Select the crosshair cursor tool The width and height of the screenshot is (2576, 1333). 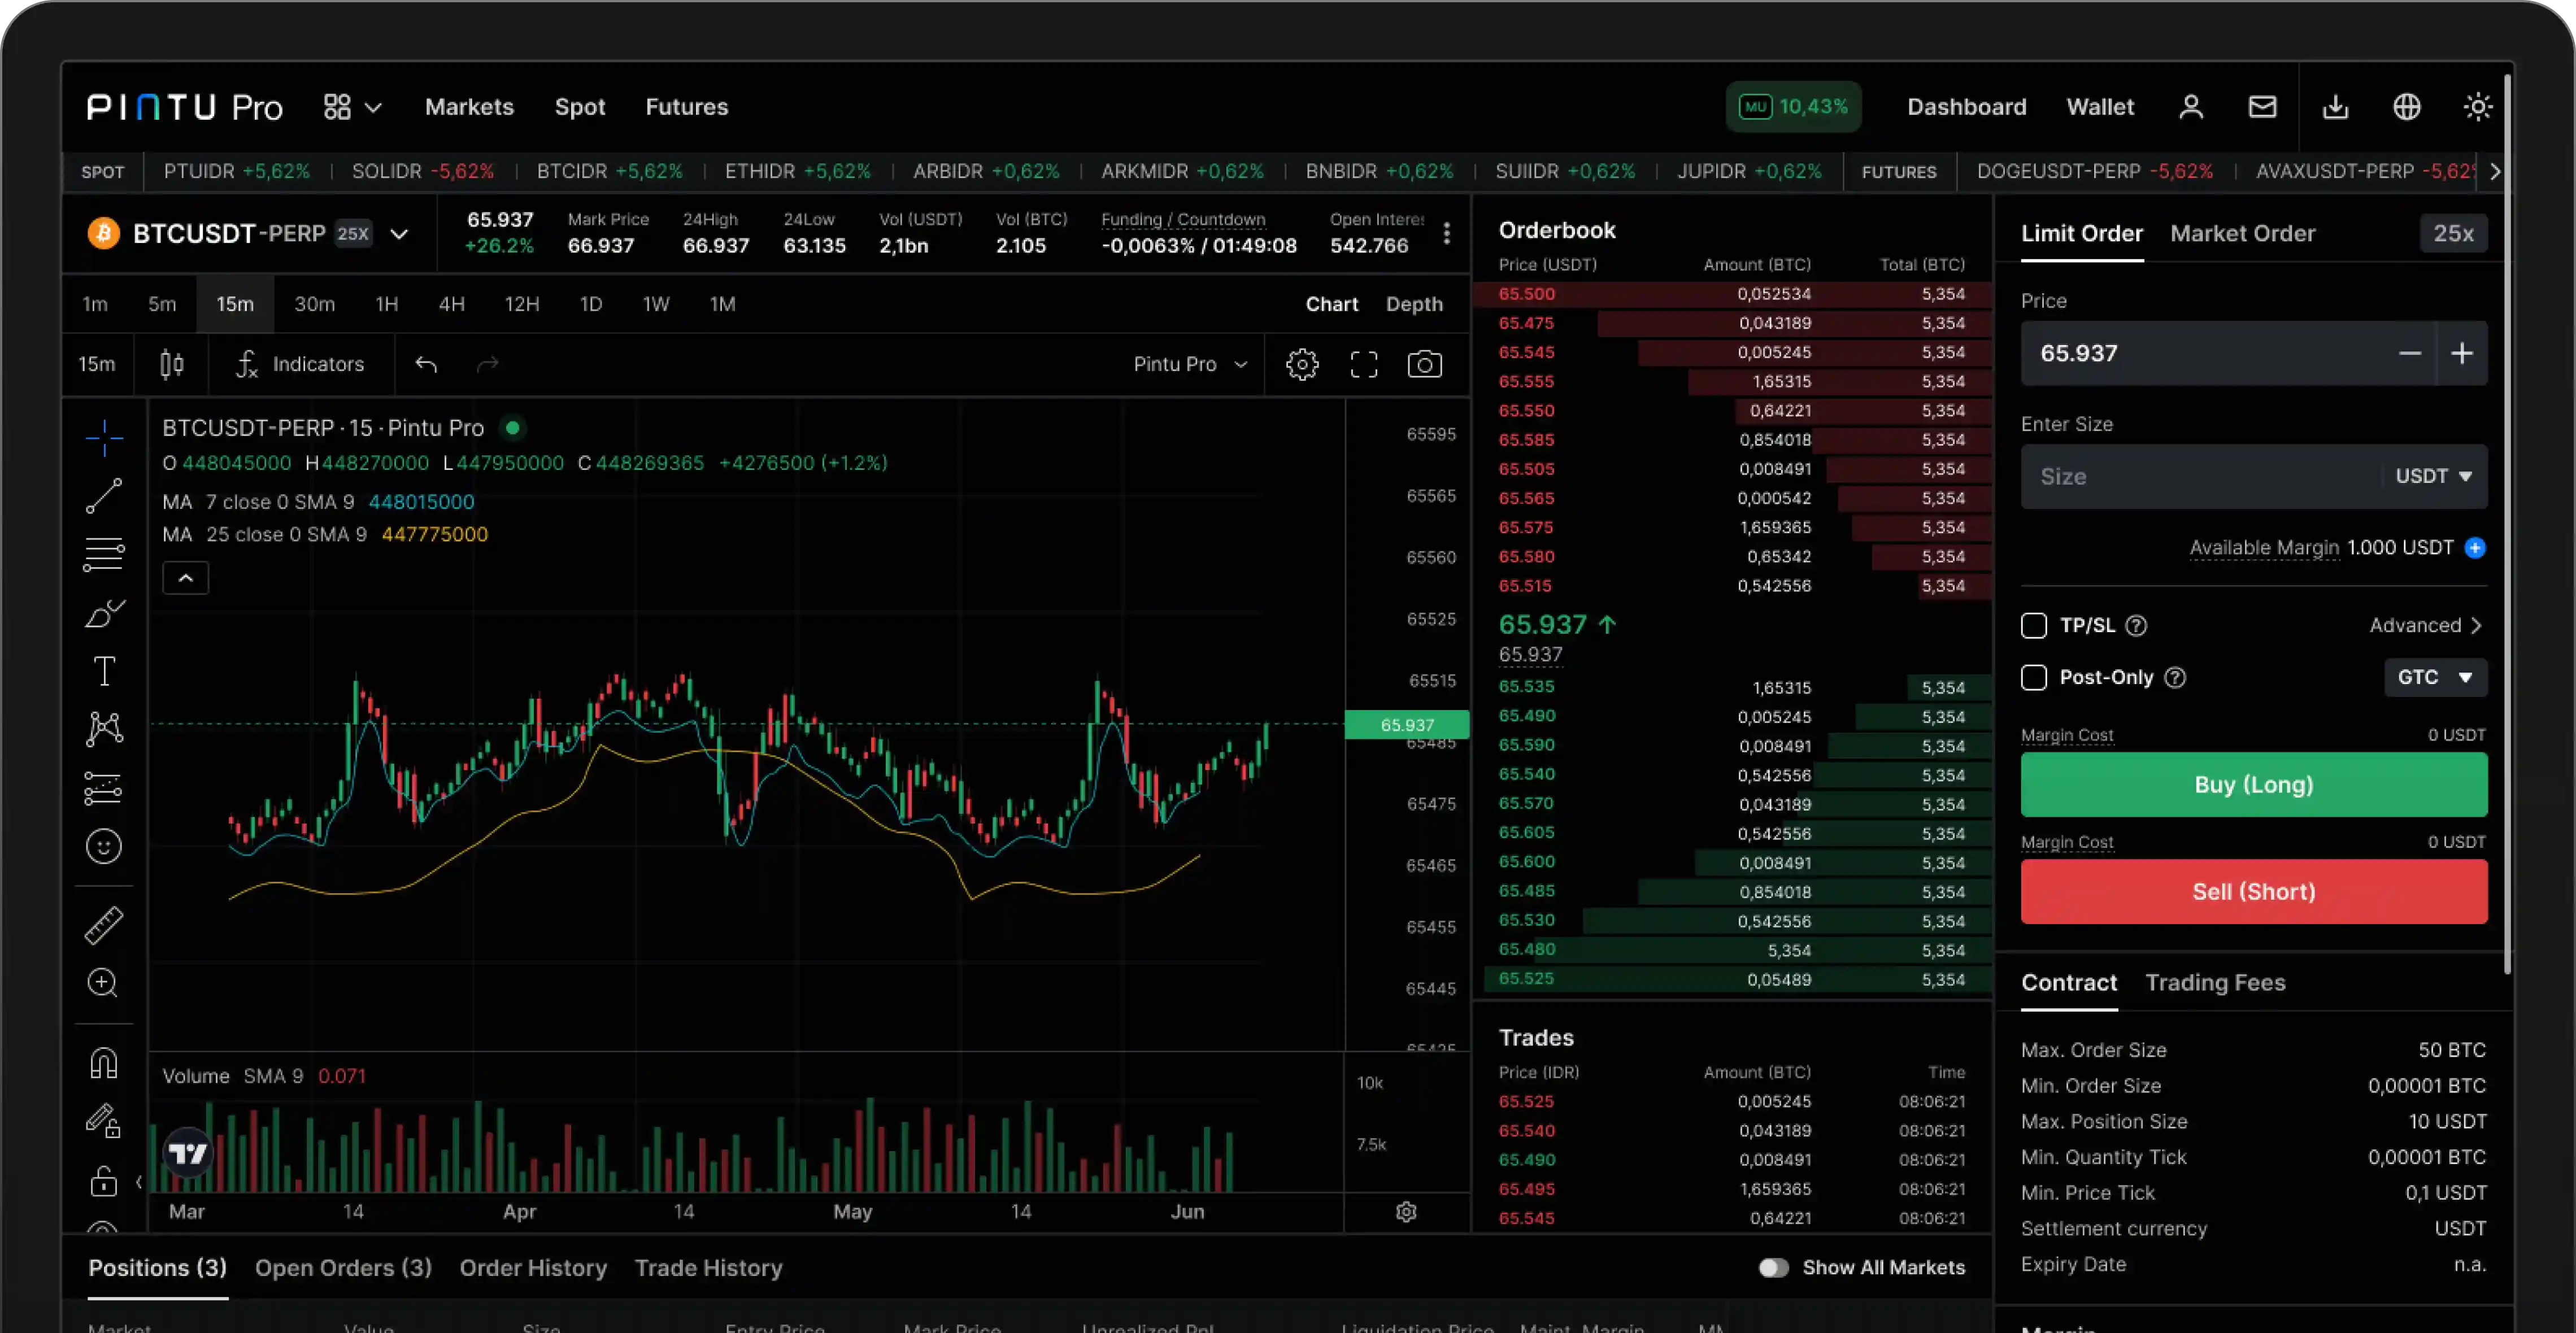104,437
